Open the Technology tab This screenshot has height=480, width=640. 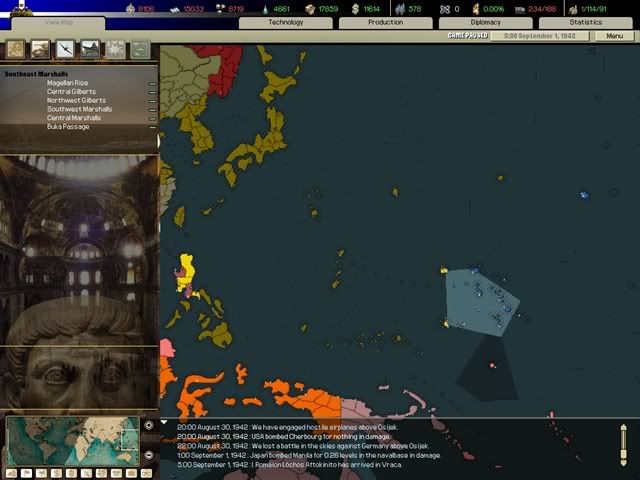286,22
